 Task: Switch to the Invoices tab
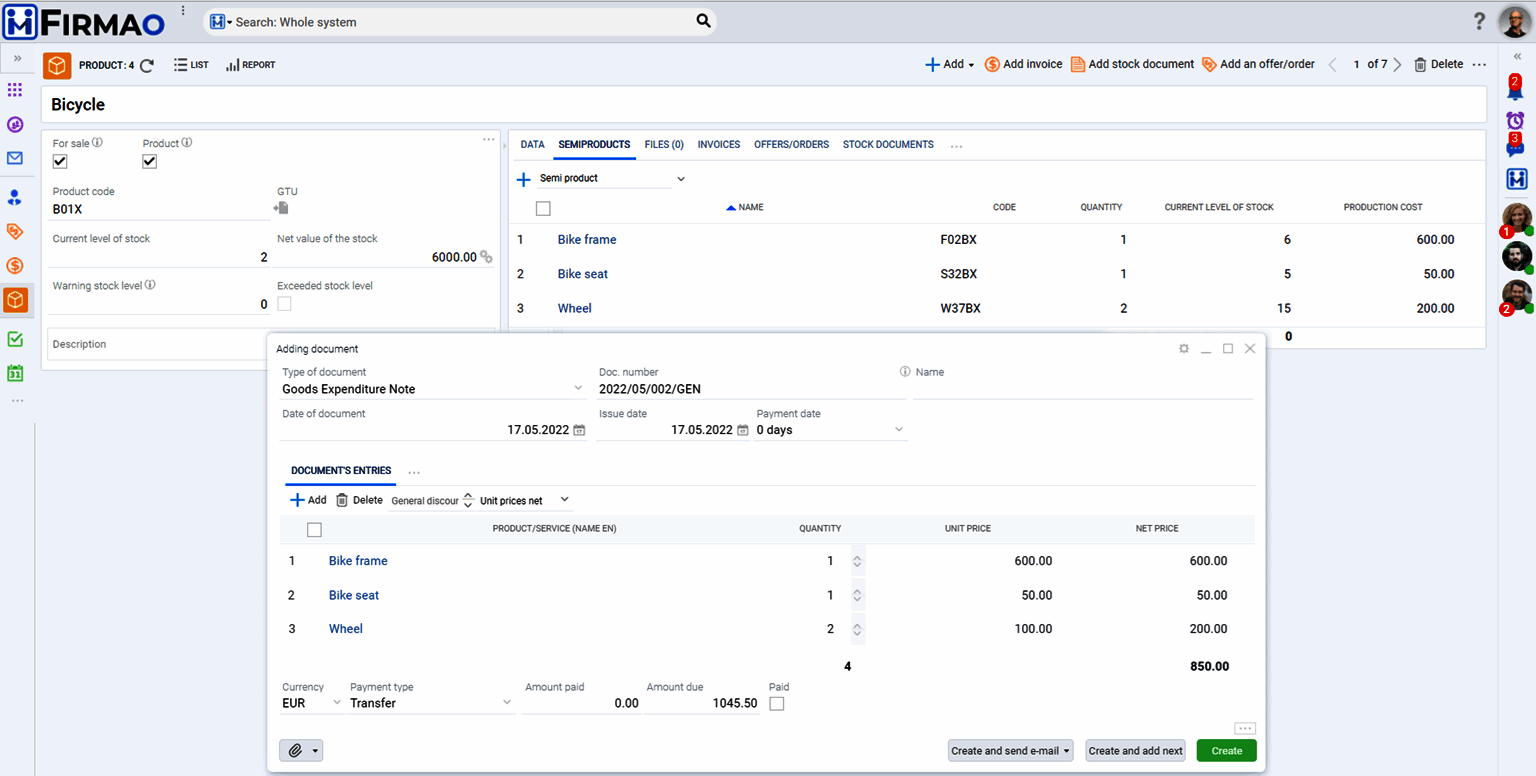click(718, 145)
